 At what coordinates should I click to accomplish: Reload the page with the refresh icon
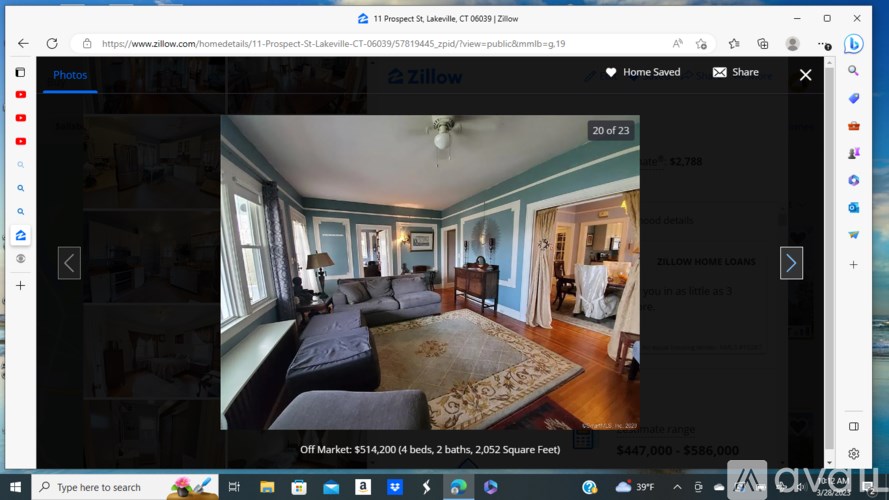click(52, 44)
